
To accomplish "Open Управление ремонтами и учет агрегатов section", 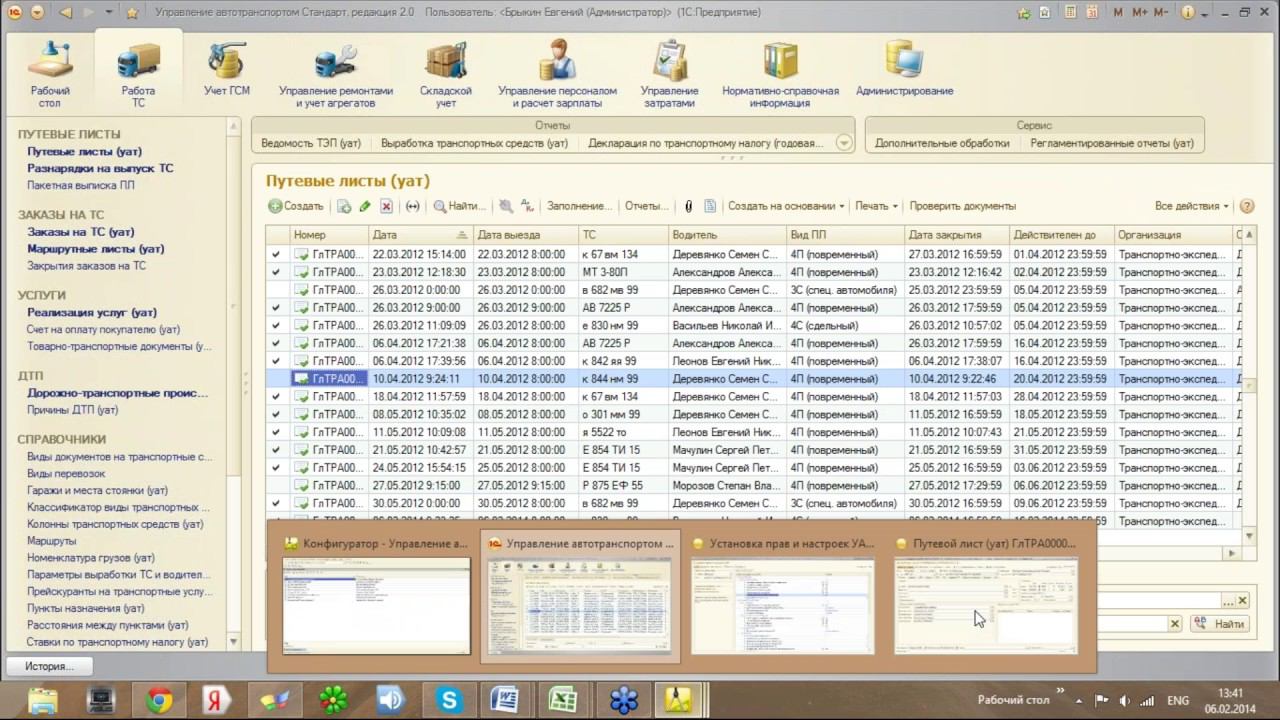I will coord(336,75).
